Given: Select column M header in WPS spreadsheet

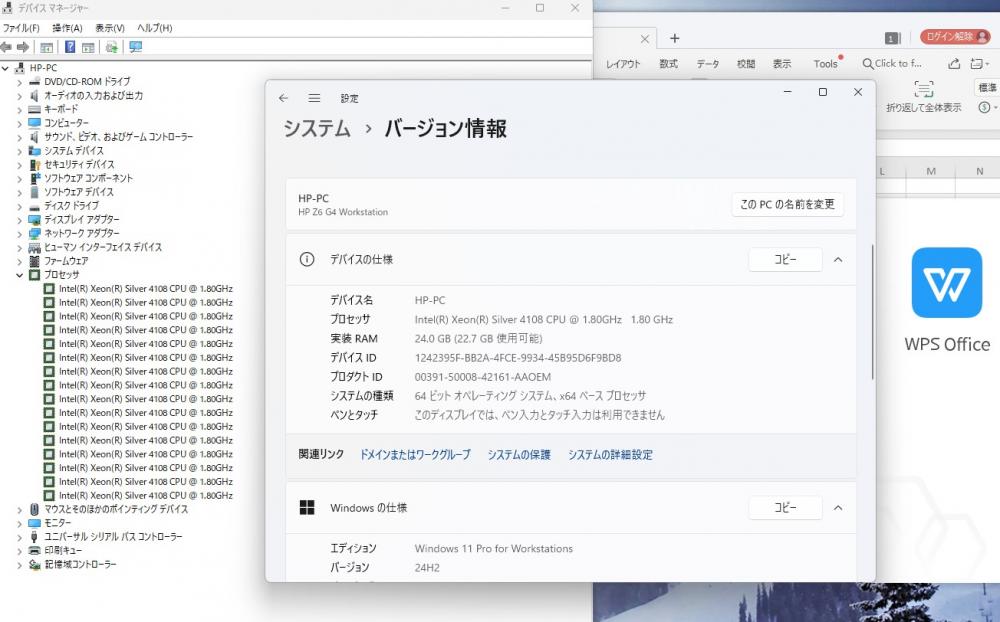Looking at the screenshot, I should coord(930,171).
